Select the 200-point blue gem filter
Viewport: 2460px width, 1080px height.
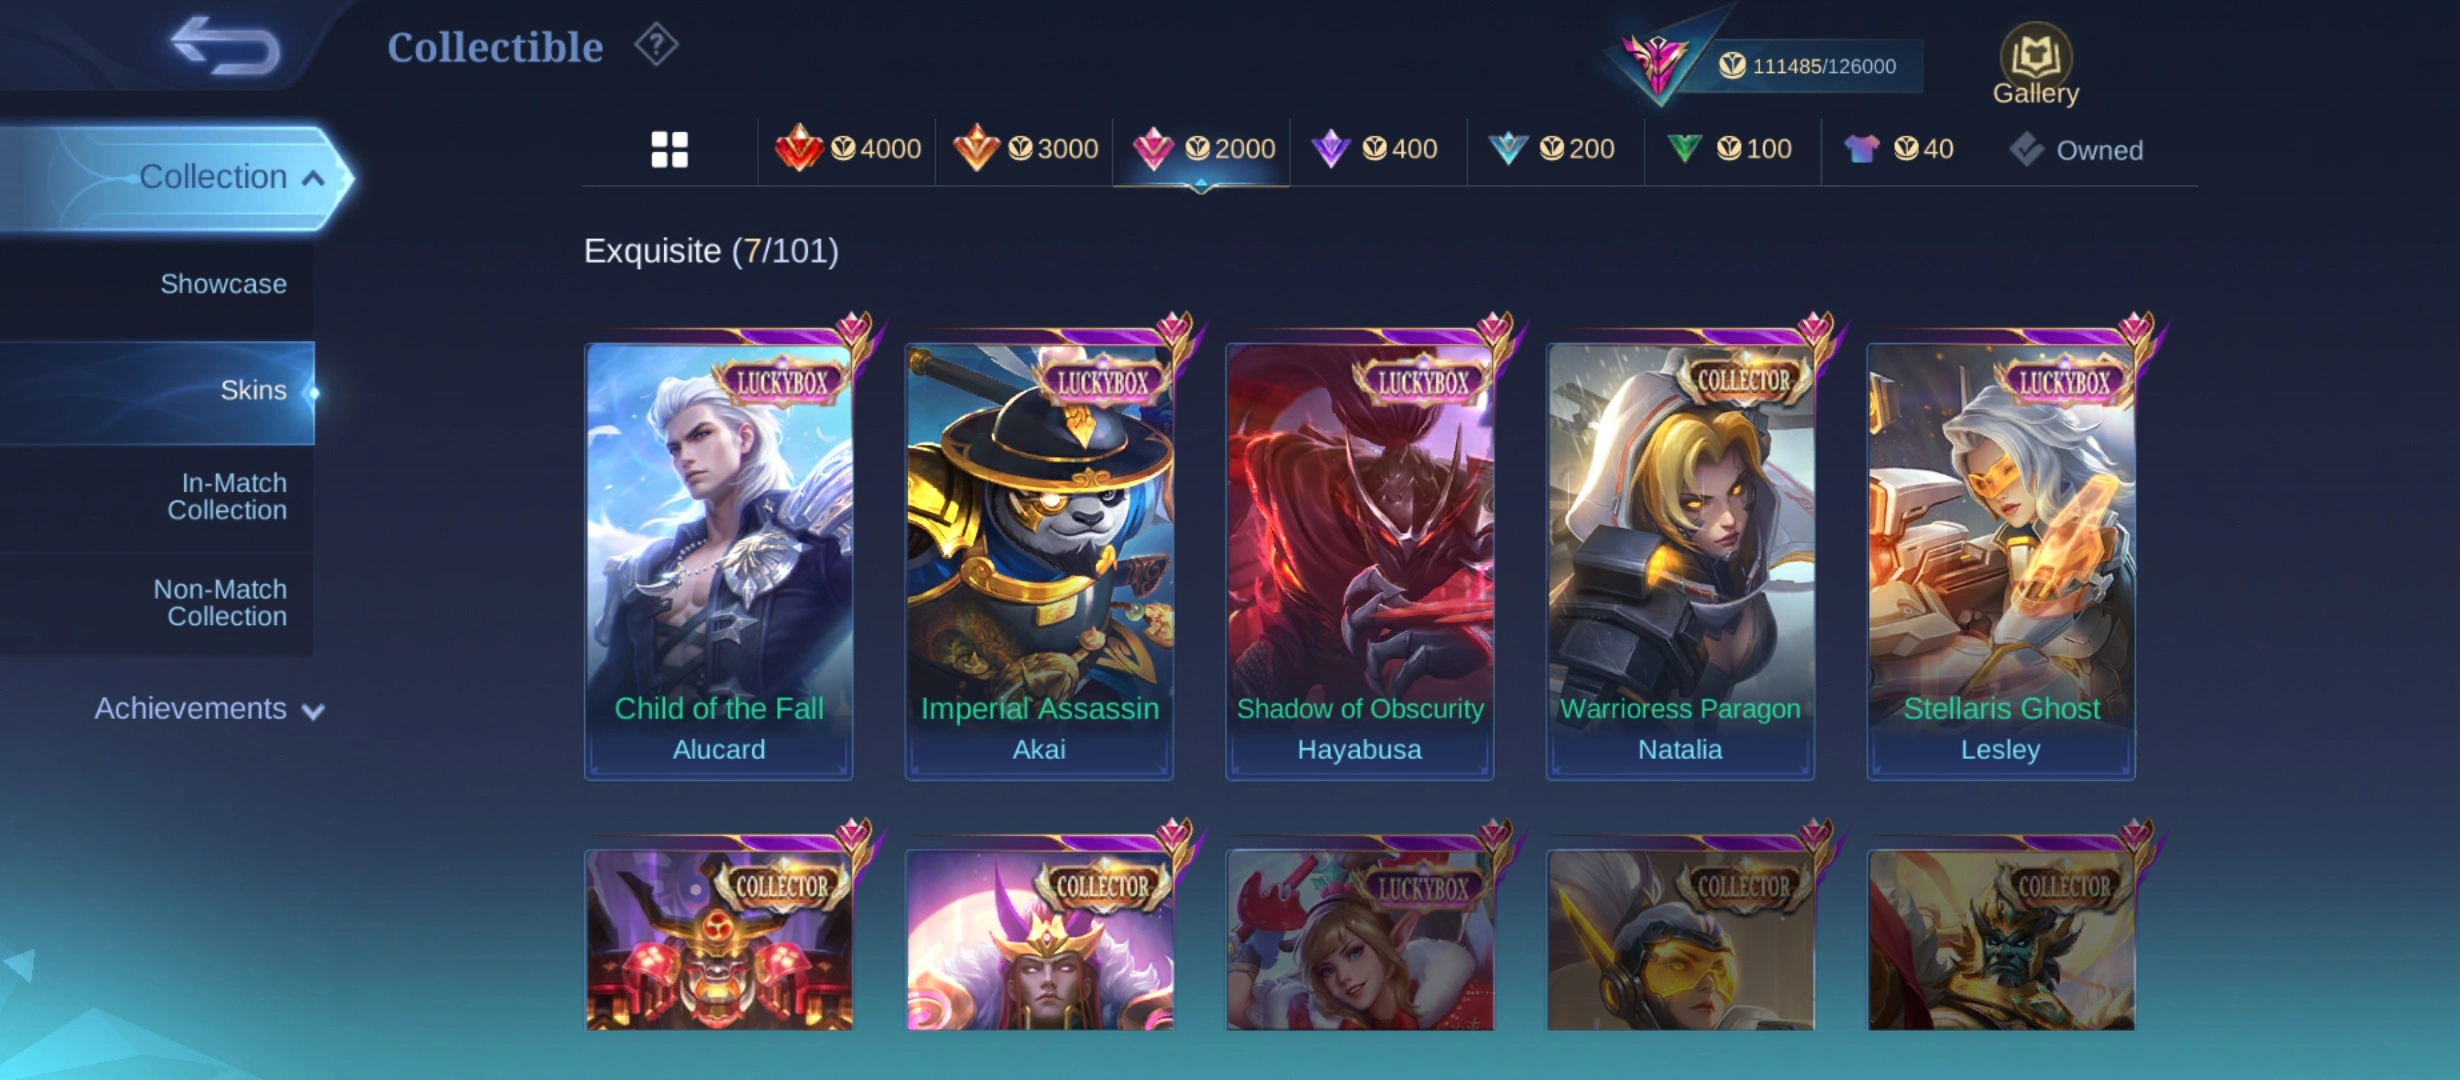1551,149
